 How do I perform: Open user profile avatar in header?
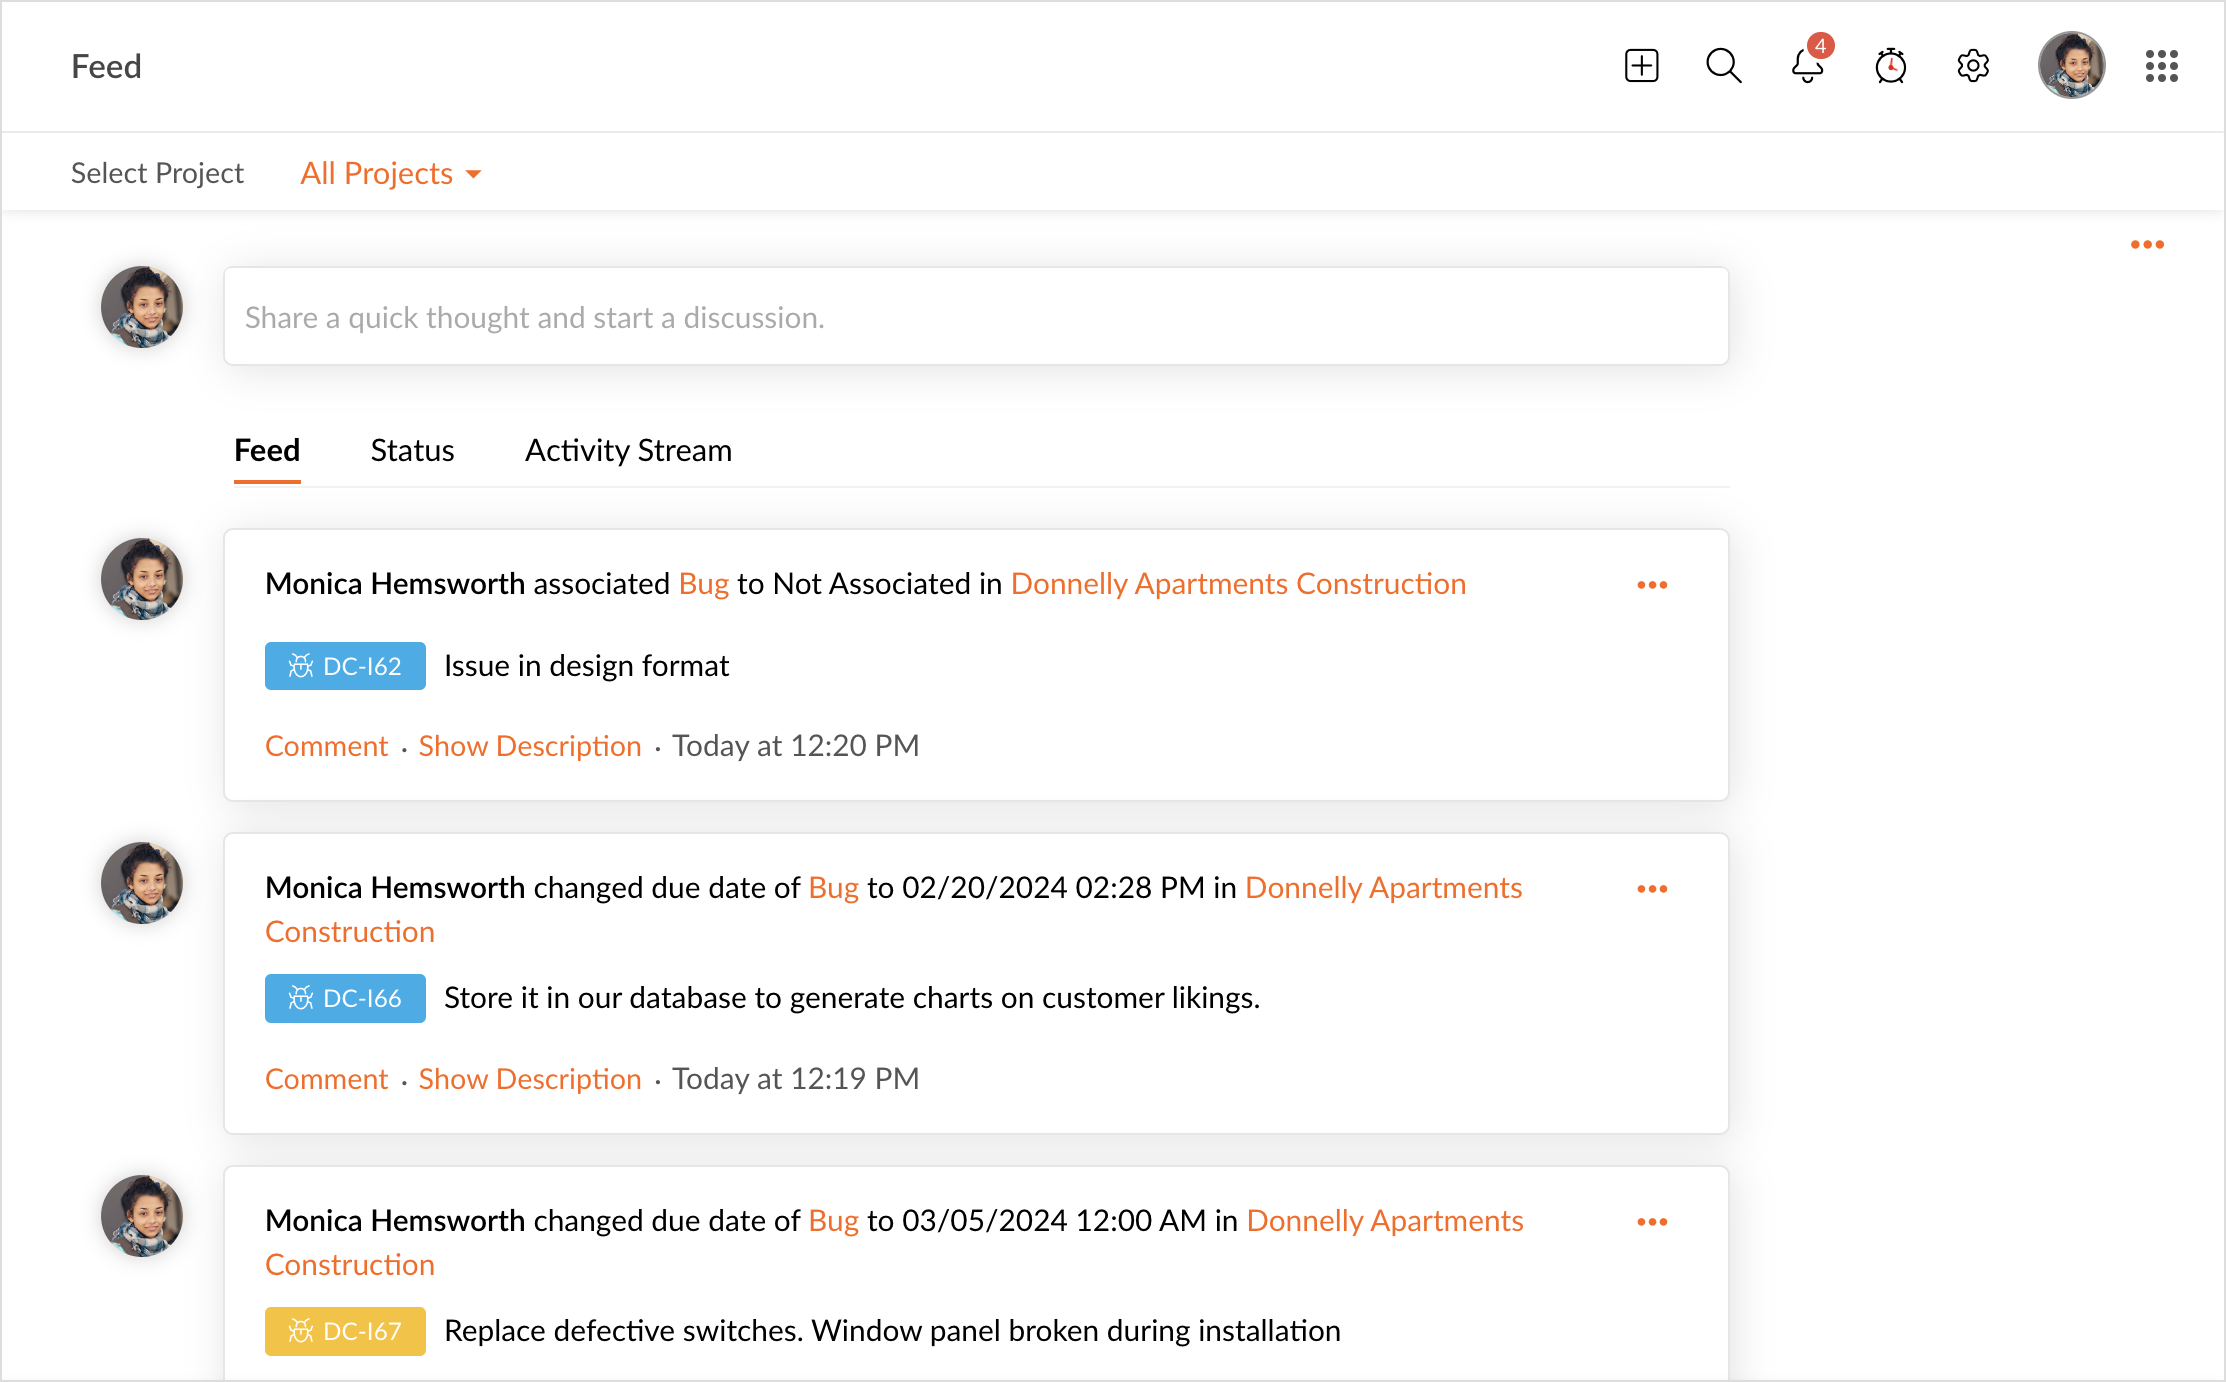2071,66
